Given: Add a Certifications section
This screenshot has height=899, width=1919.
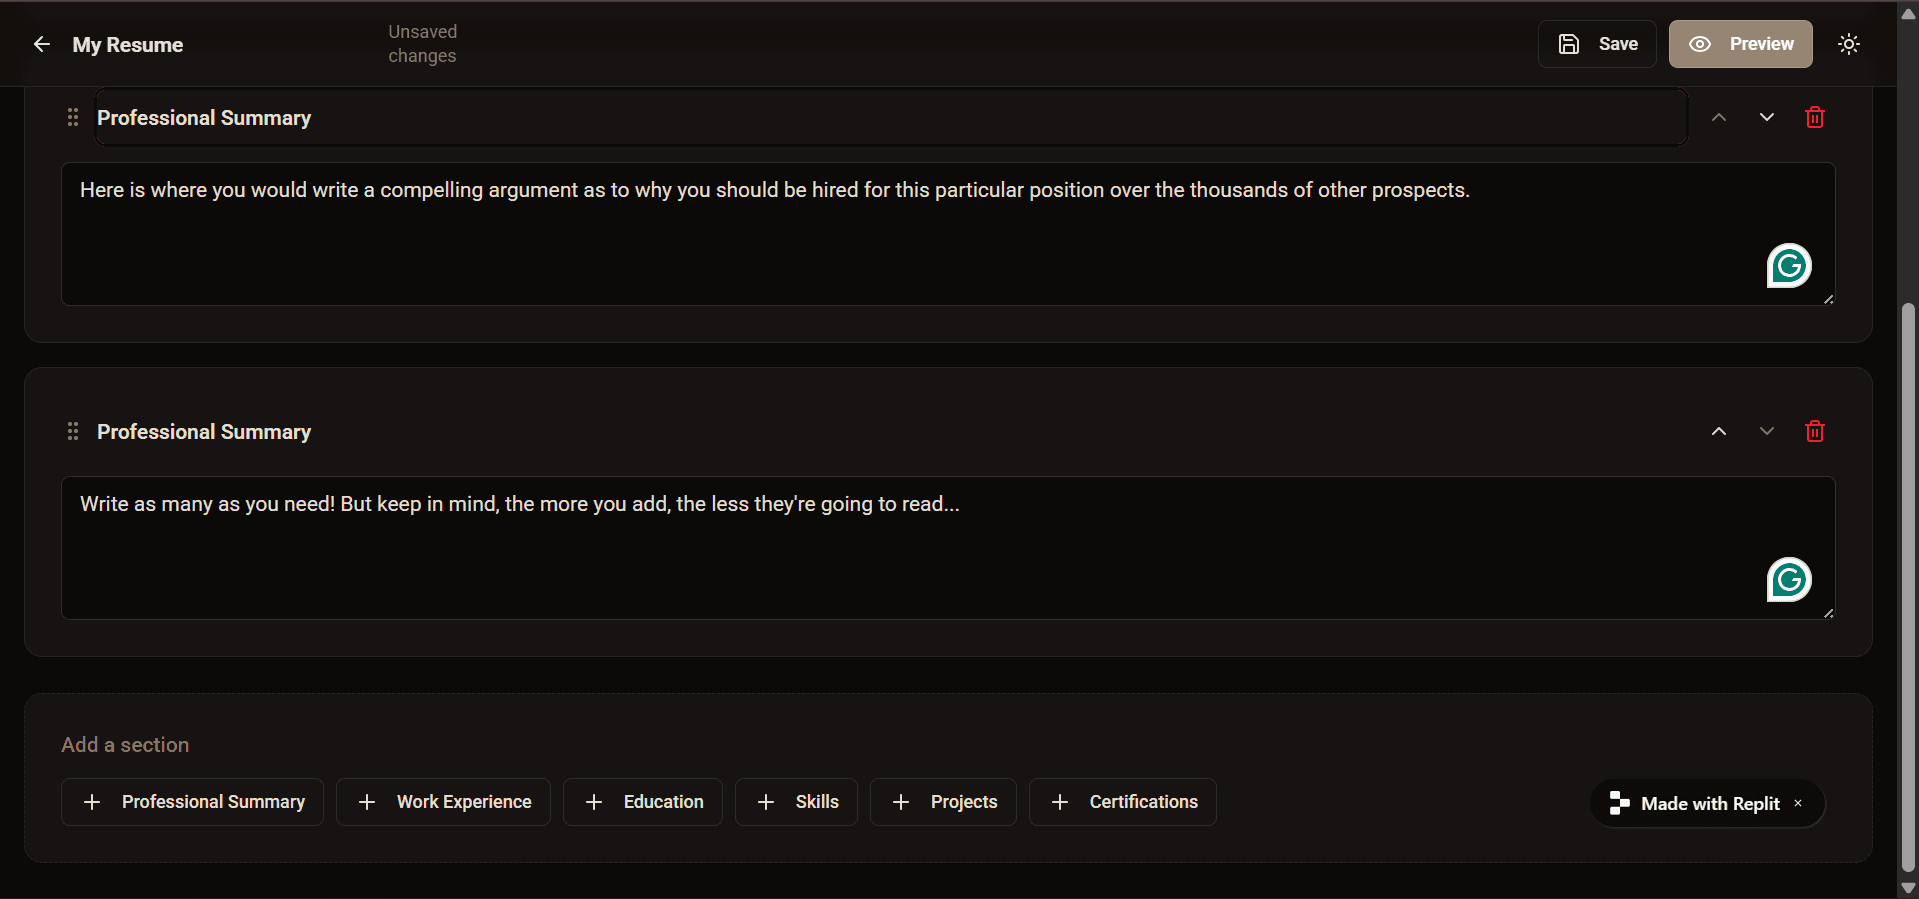Looking at the screenshot, I should (x=1122, y=802).
